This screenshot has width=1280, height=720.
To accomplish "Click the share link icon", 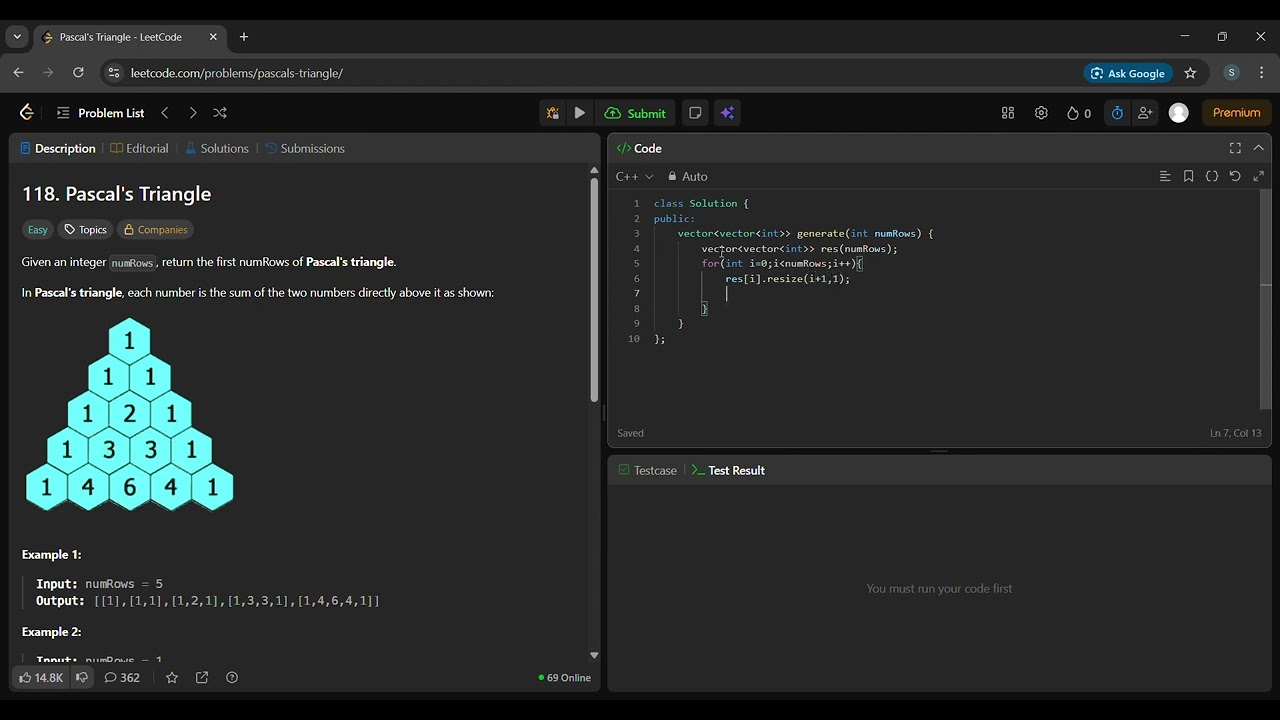I will point(202,677).
